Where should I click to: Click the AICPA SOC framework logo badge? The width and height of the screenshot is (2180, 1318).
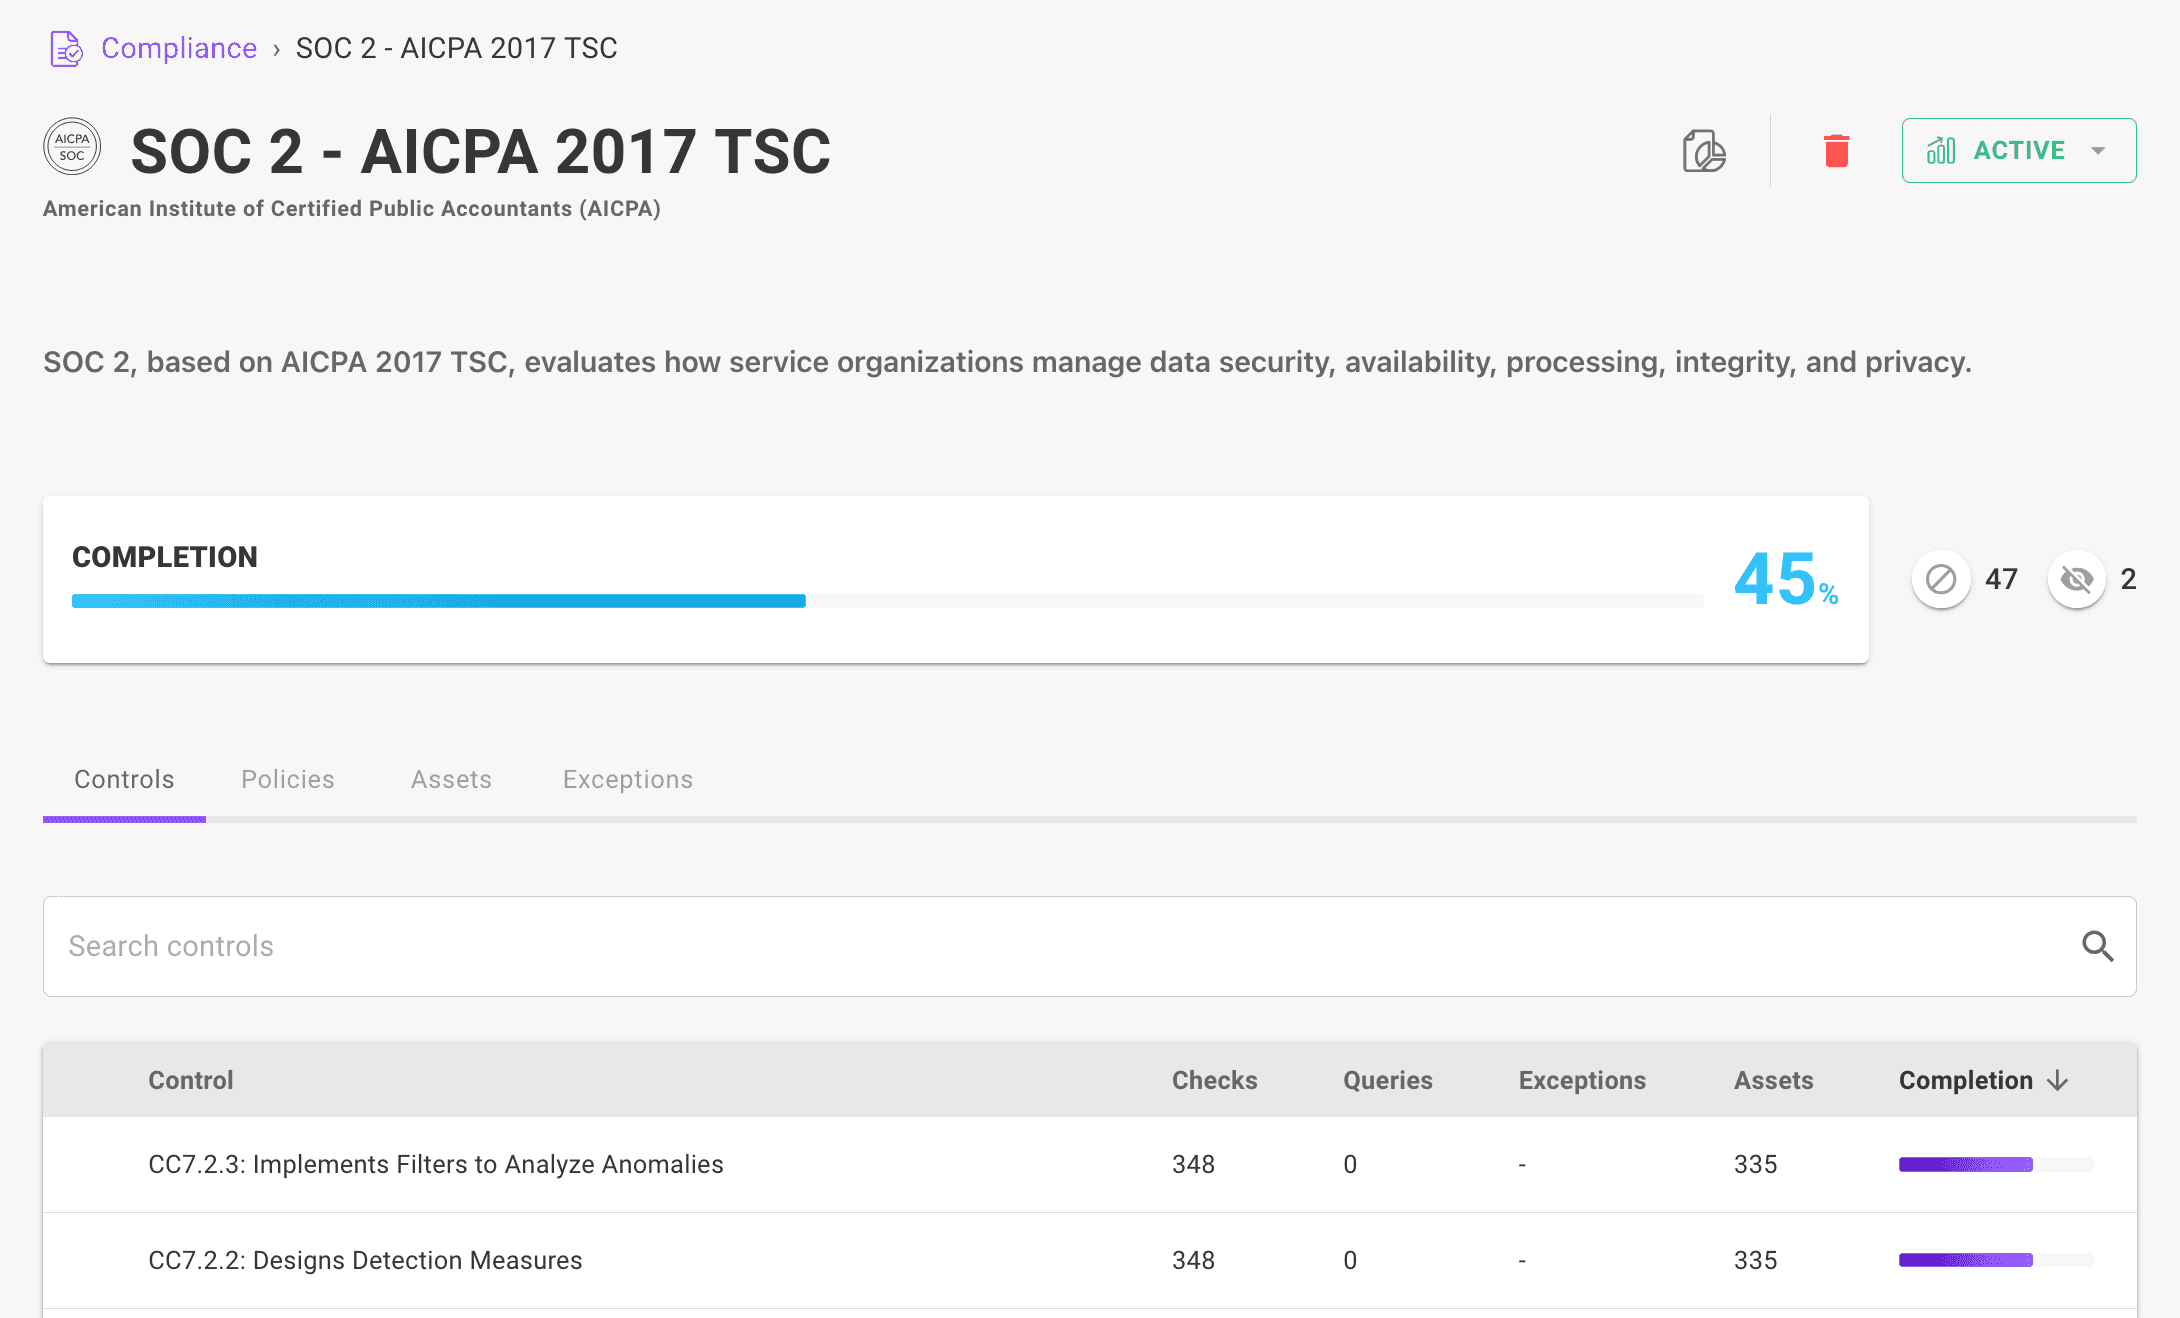pyautogui.click(x=72, y=146)
